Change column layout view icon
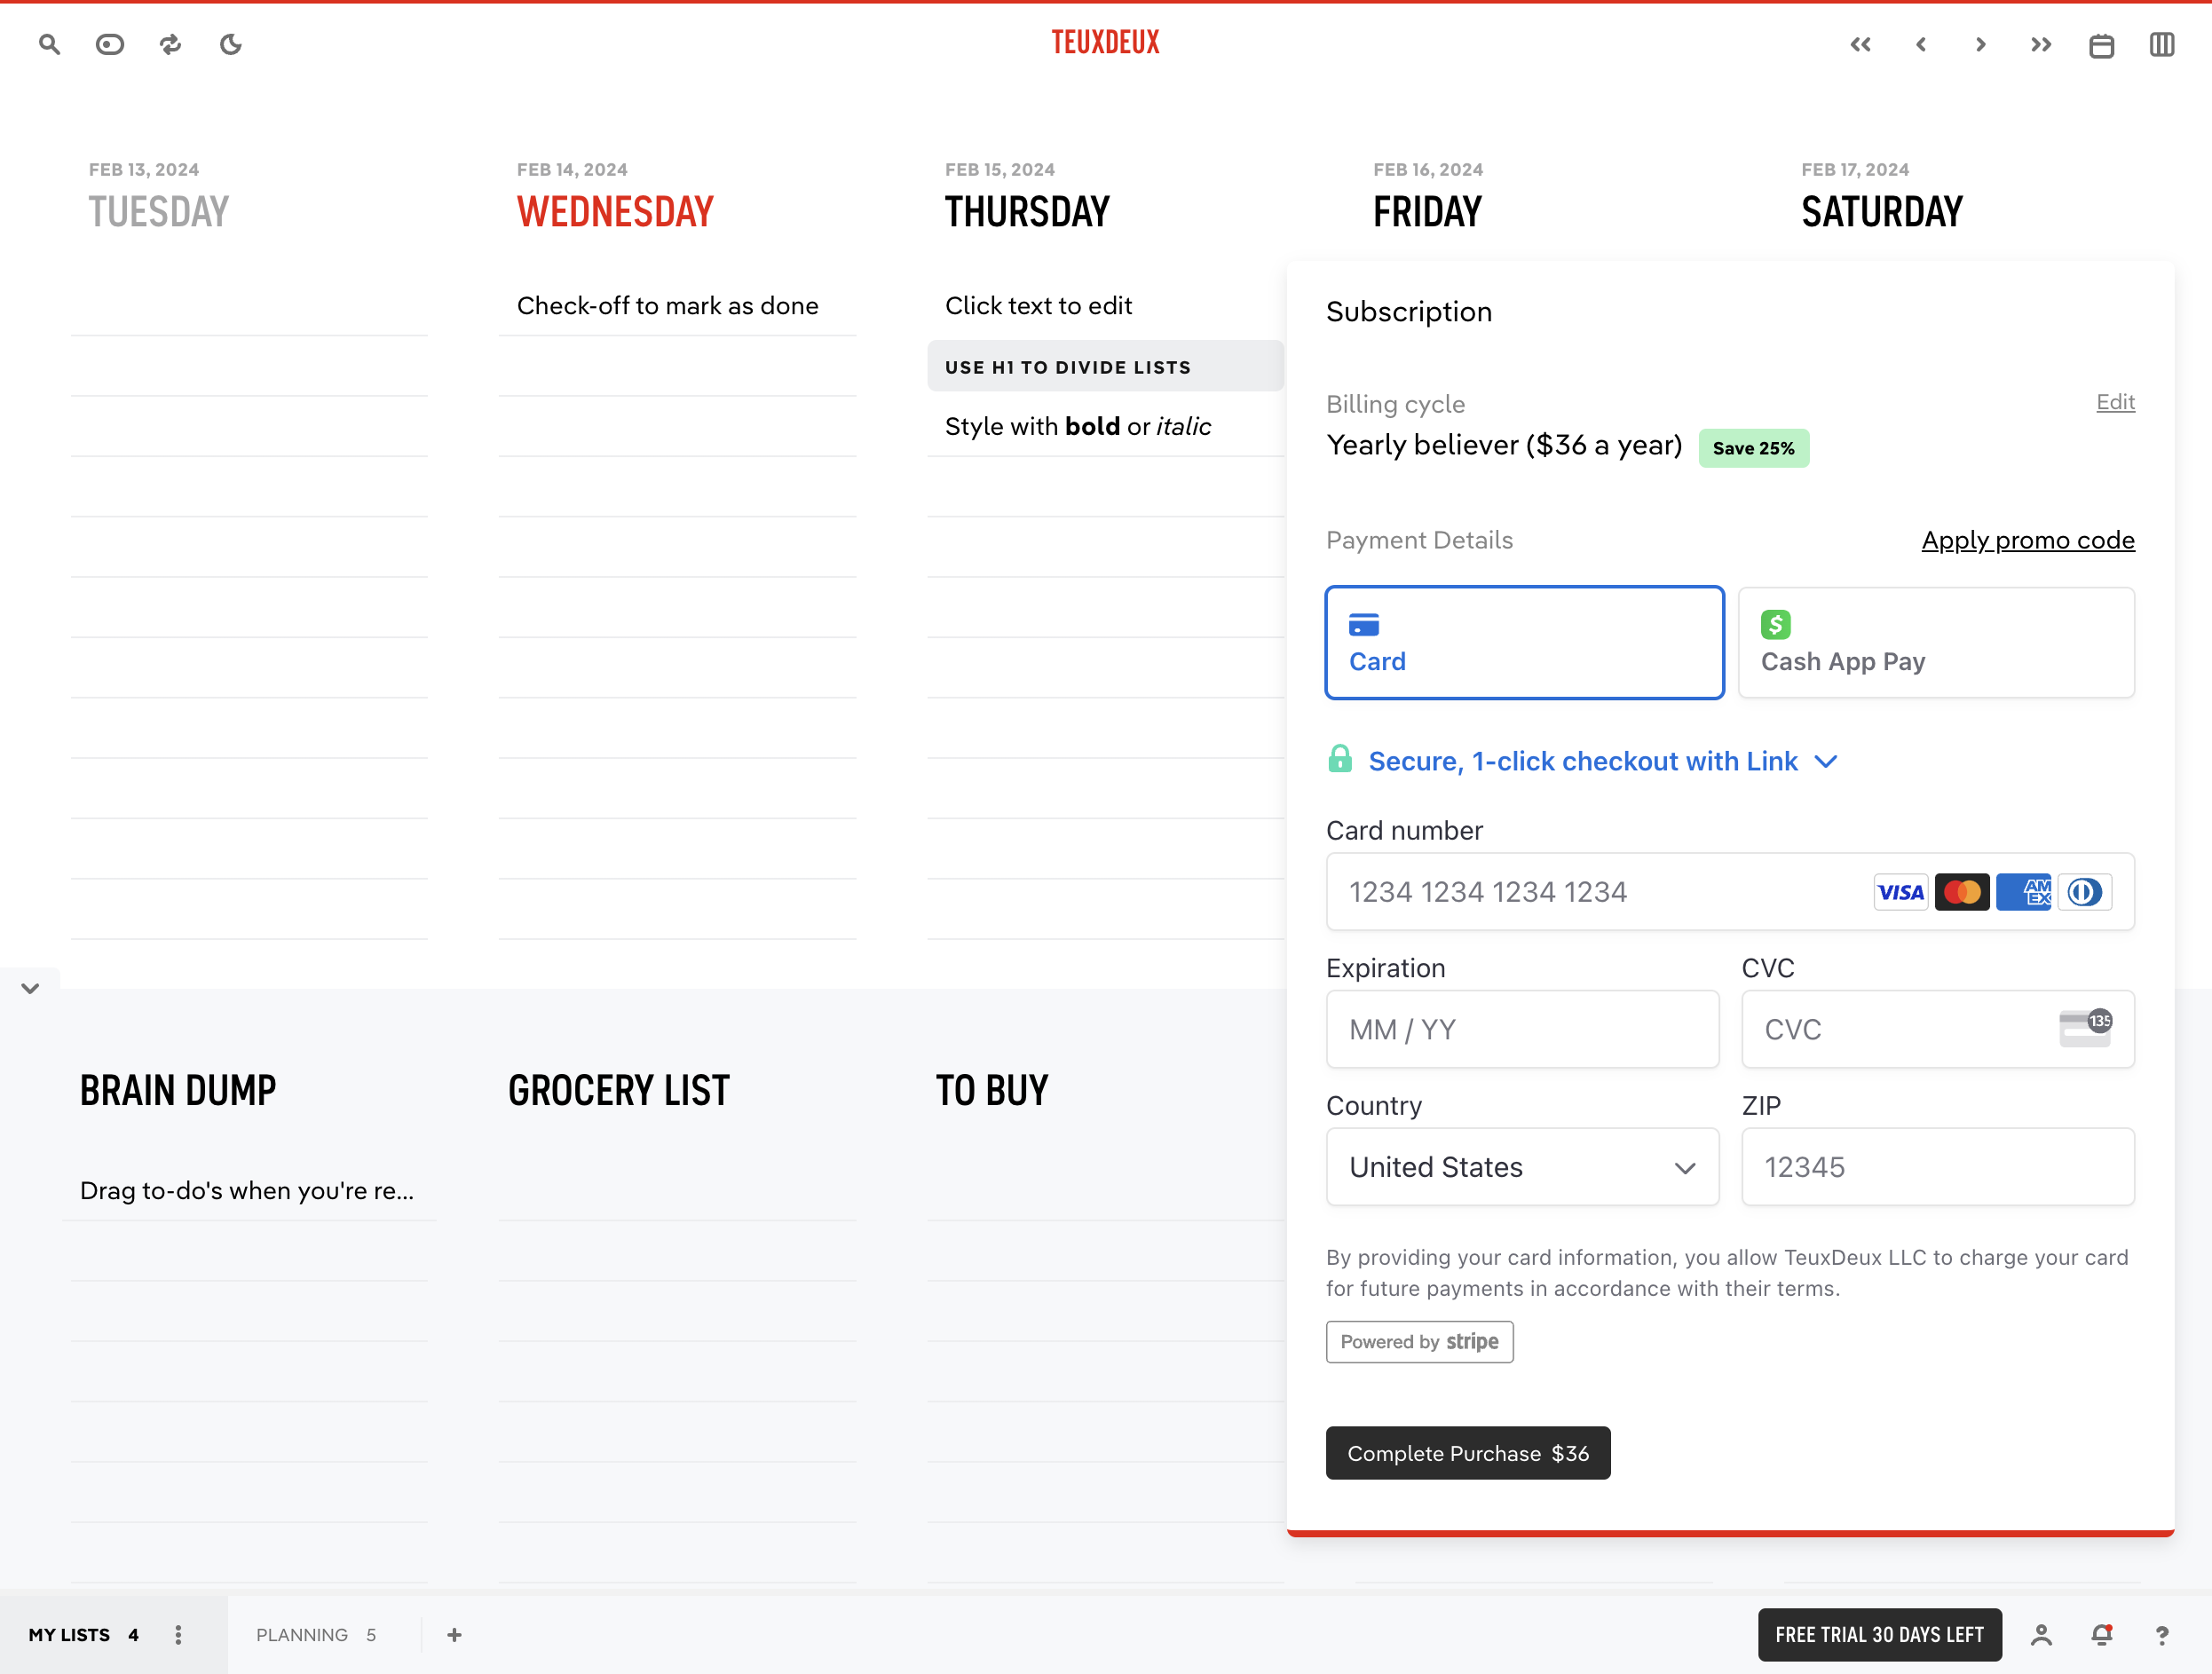Viewport: 2212px width, 1674px height. point(2162,44)
